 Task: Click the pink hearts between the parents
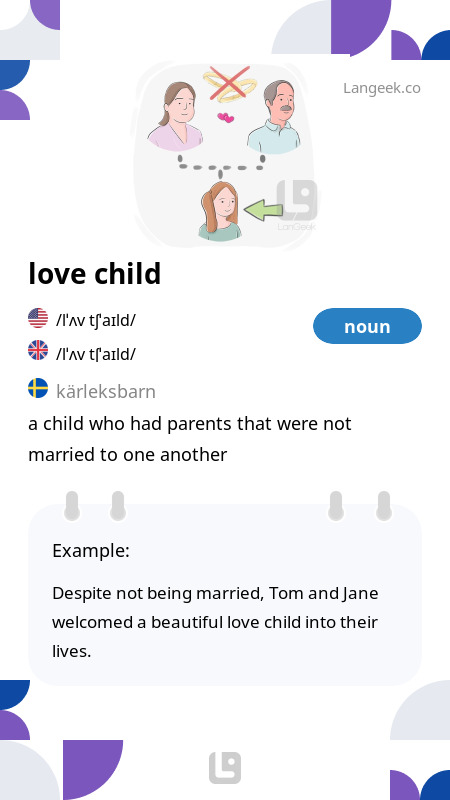(226, 118)
